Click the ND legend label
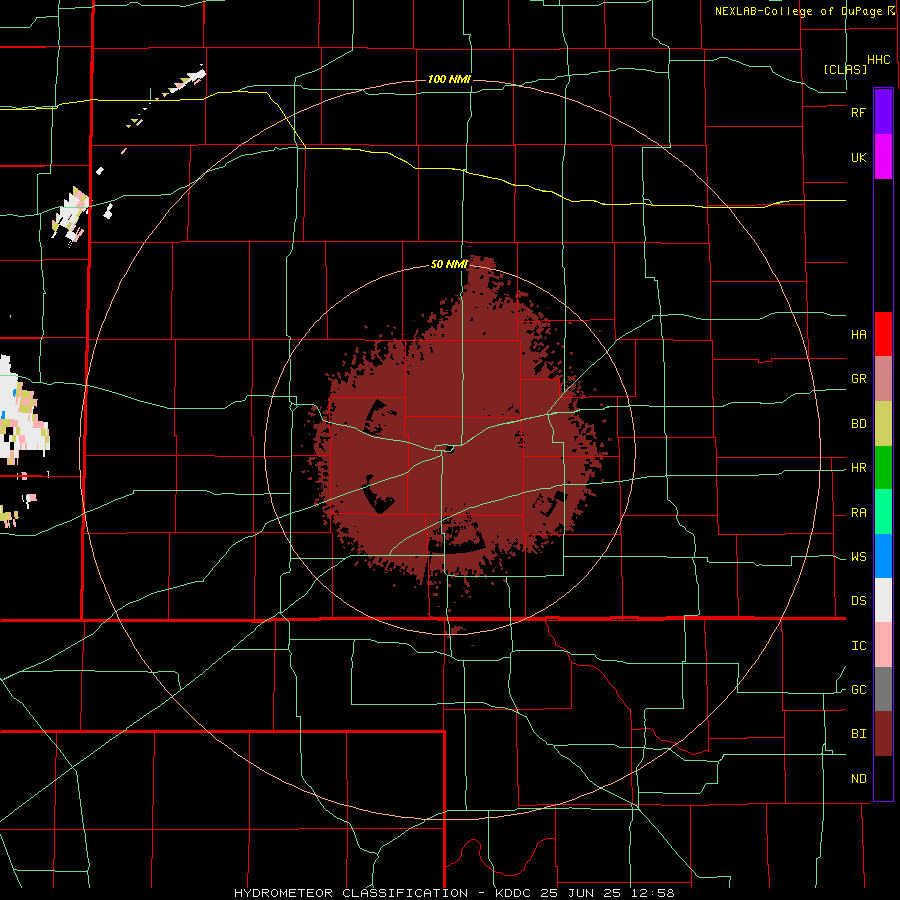The width and height of the screenshot is (900, 900). (858, 779)
